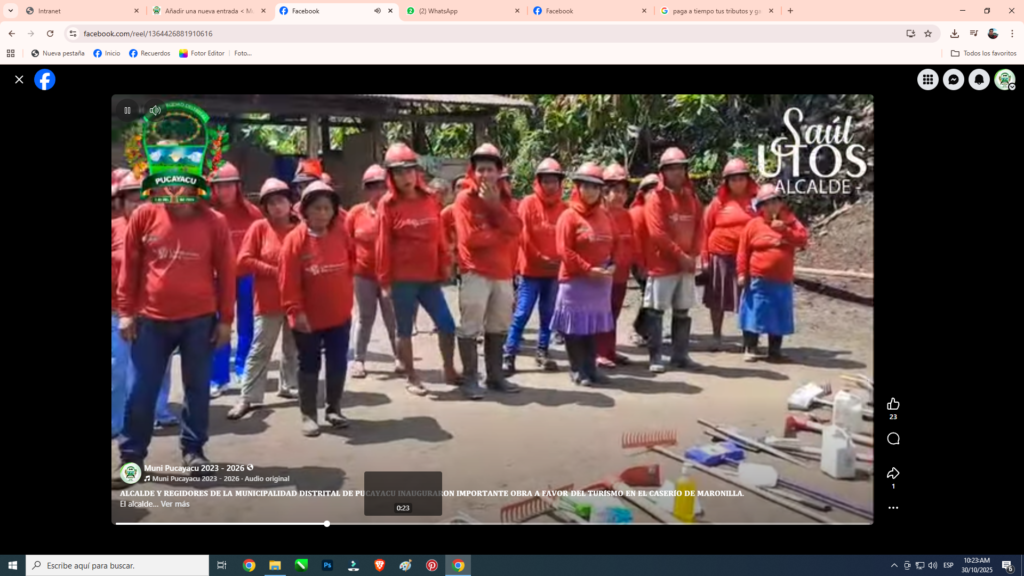The height and width of the screenshot is (576, 1024).
Task: Open Facebook Messenger icon
Action: click(954, 80)
